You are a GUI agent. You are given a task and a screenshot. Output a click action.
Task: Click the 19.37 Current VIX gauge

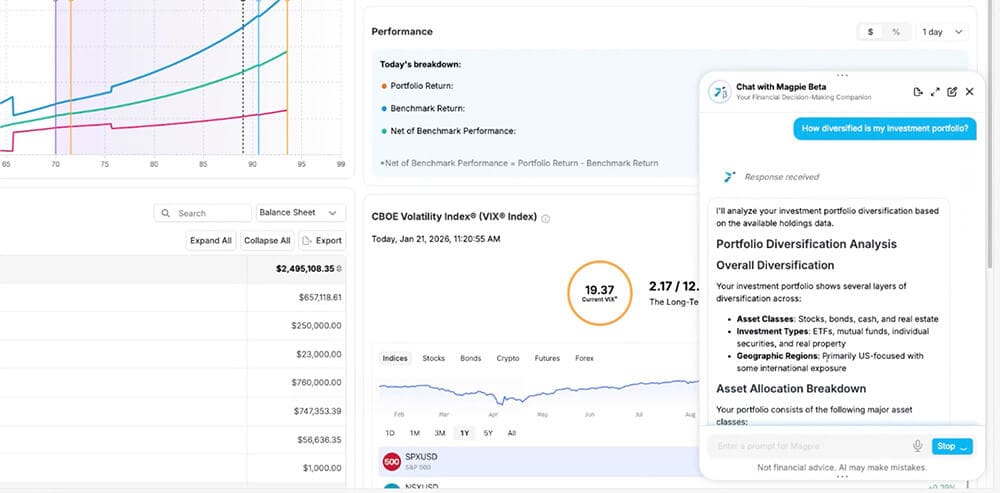click(599, 293)
